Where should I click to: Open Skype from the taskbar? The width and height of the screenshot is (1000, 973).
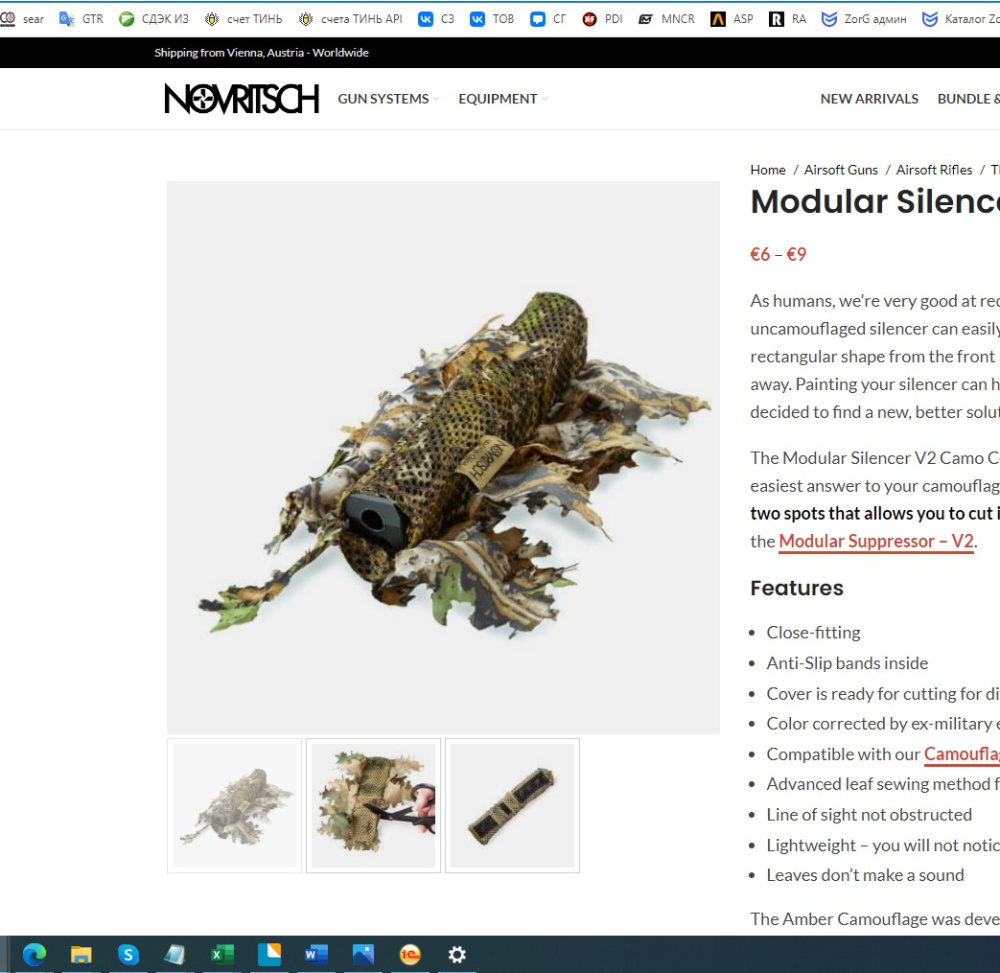coord(128,955)
